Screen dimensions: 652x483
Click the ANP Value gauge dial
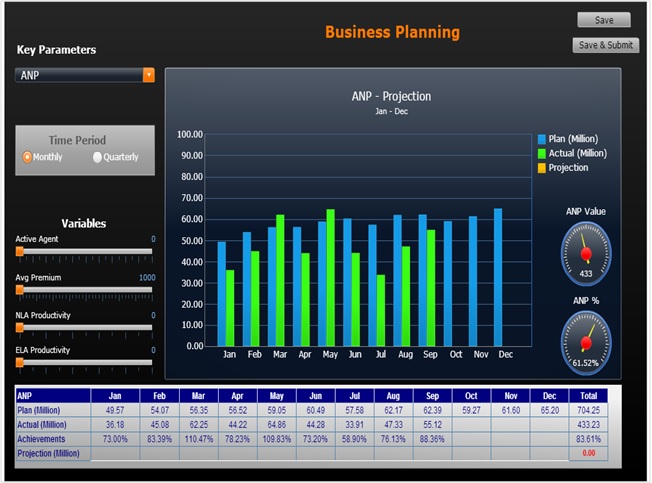click(x=586, y=253)
